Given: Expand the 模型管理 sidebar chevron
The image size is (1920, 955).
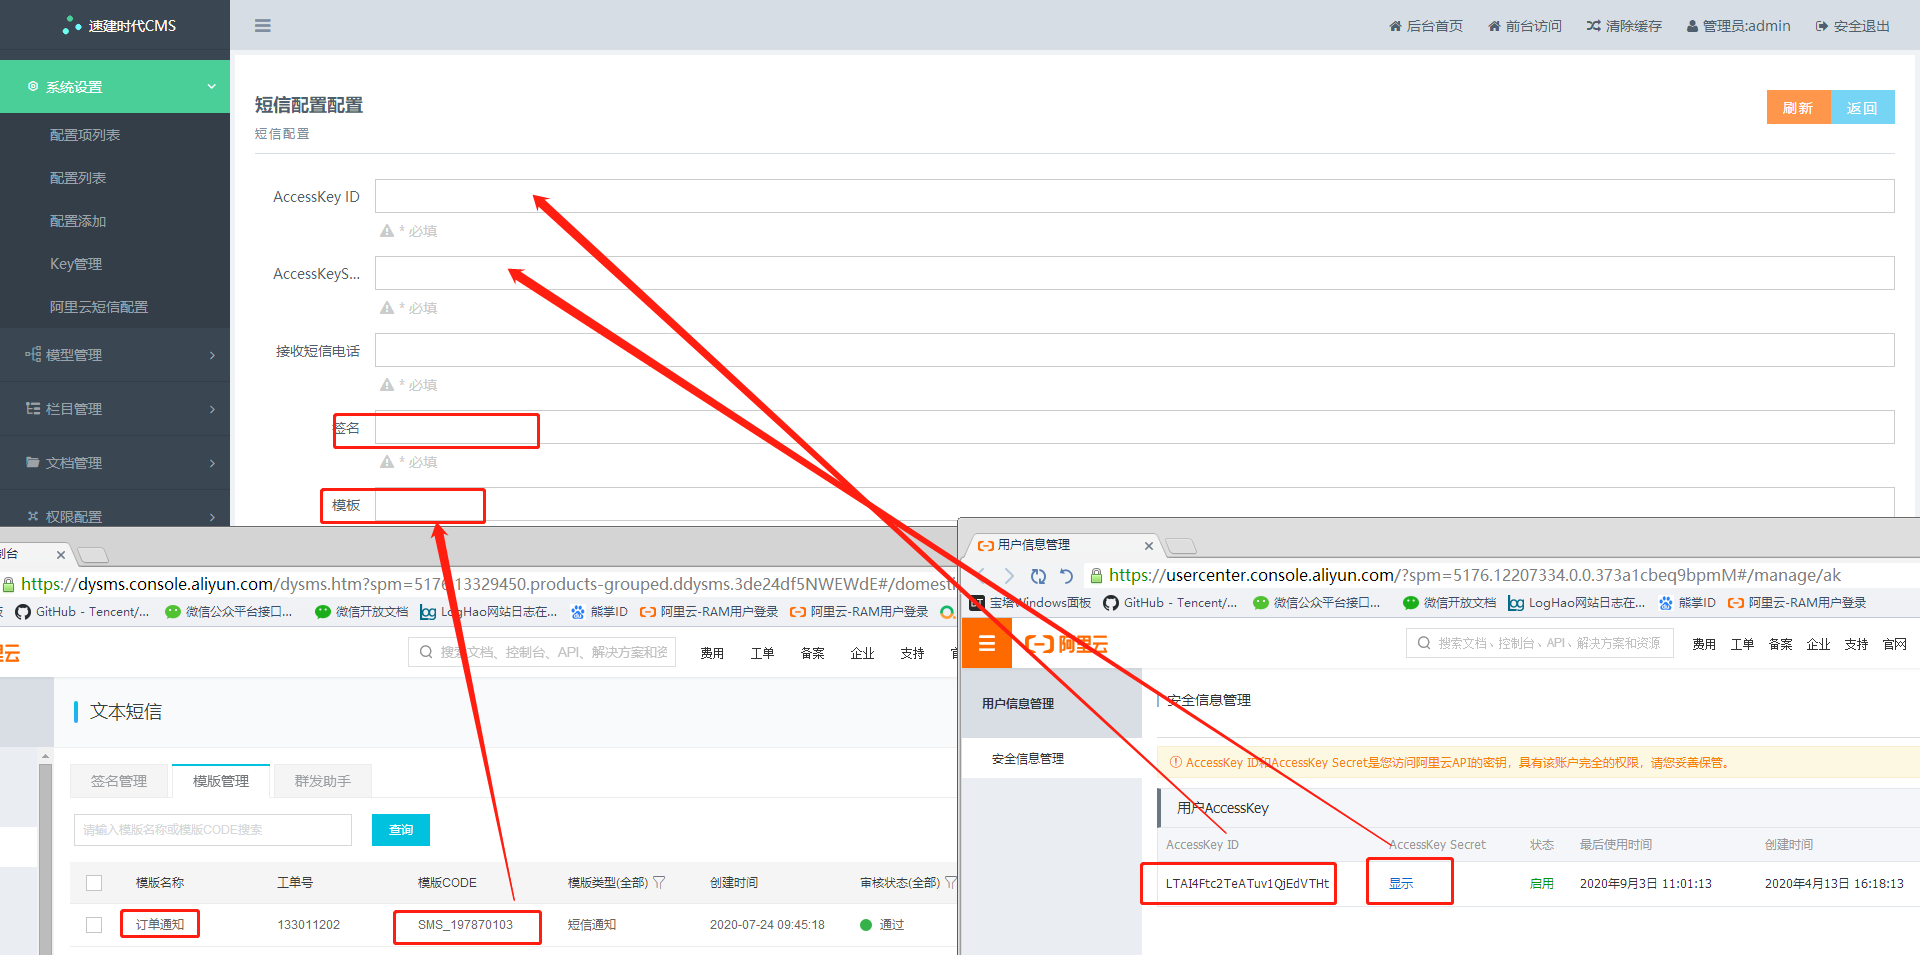Looking at the screenshot, I should coord(212,355).
